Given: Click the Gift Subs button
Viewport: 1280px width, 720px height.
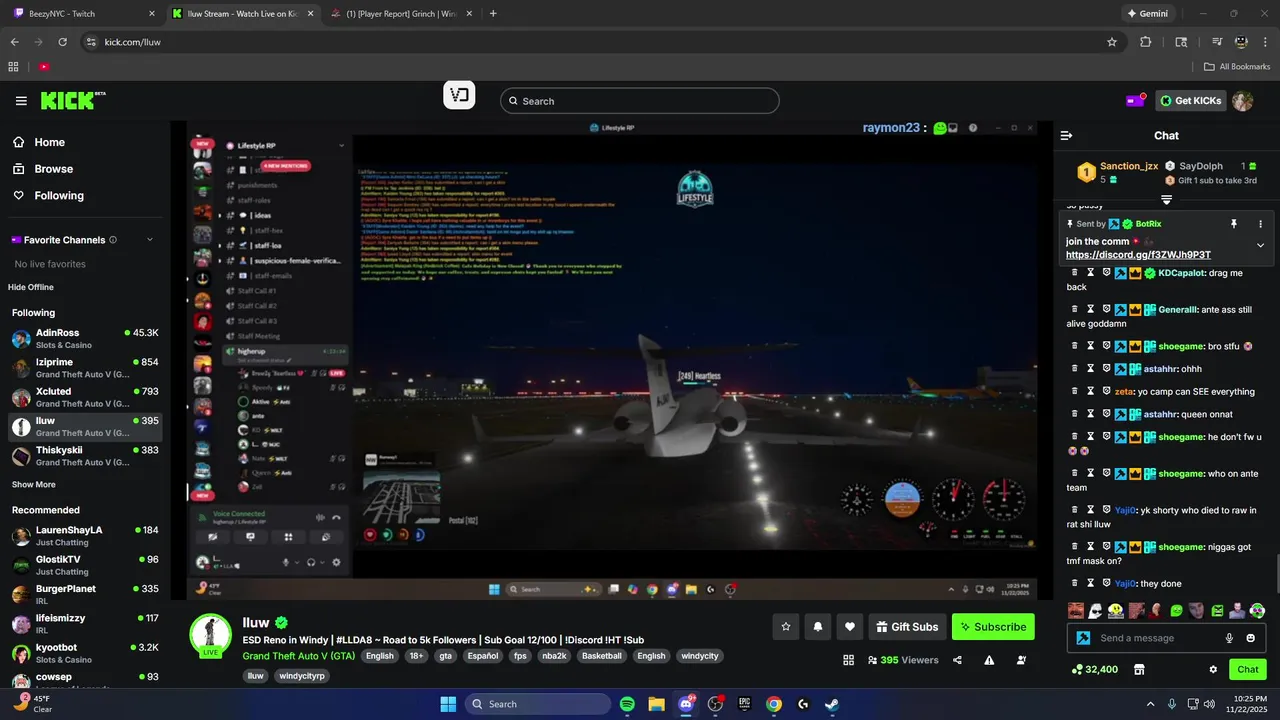Looking at the screenshot, I should coord(907,627).
